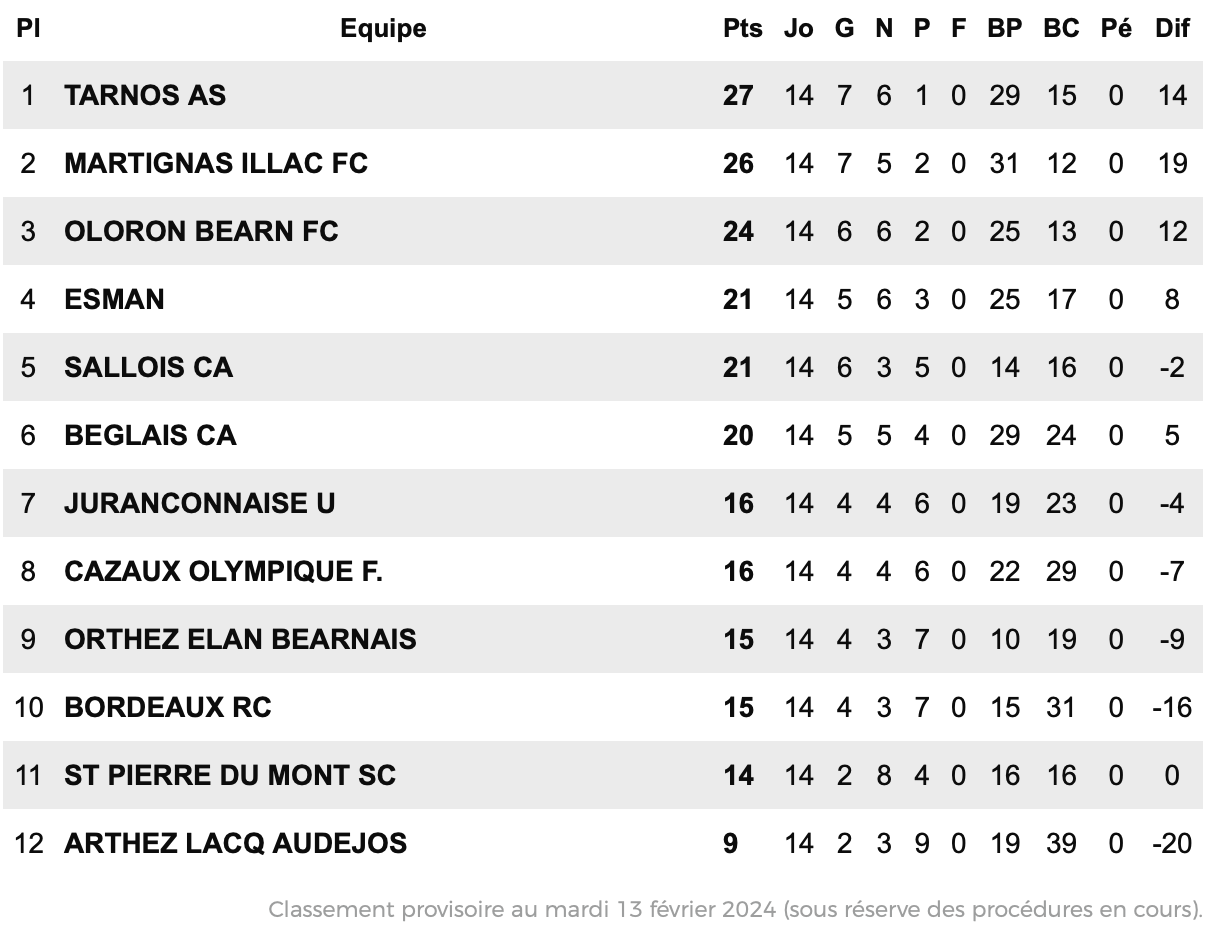Click the provisional ranking date footnote
The width and height of the screenshot is (1206, 948).
pos(735,910)
